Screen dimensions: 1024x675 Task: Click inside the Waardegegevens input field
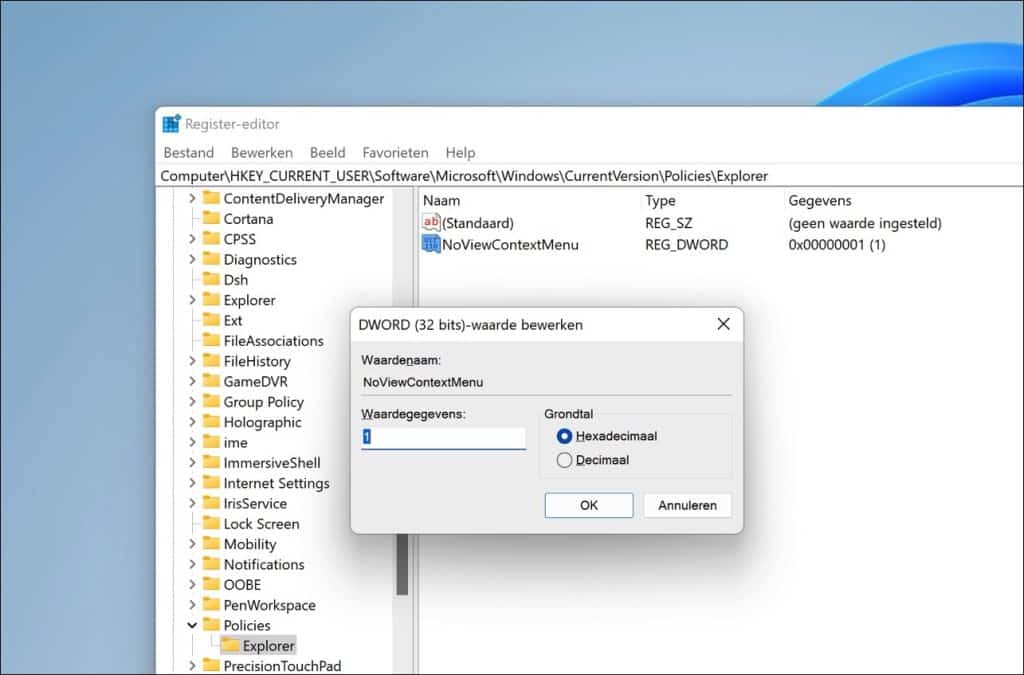click(x=443, y=437)
